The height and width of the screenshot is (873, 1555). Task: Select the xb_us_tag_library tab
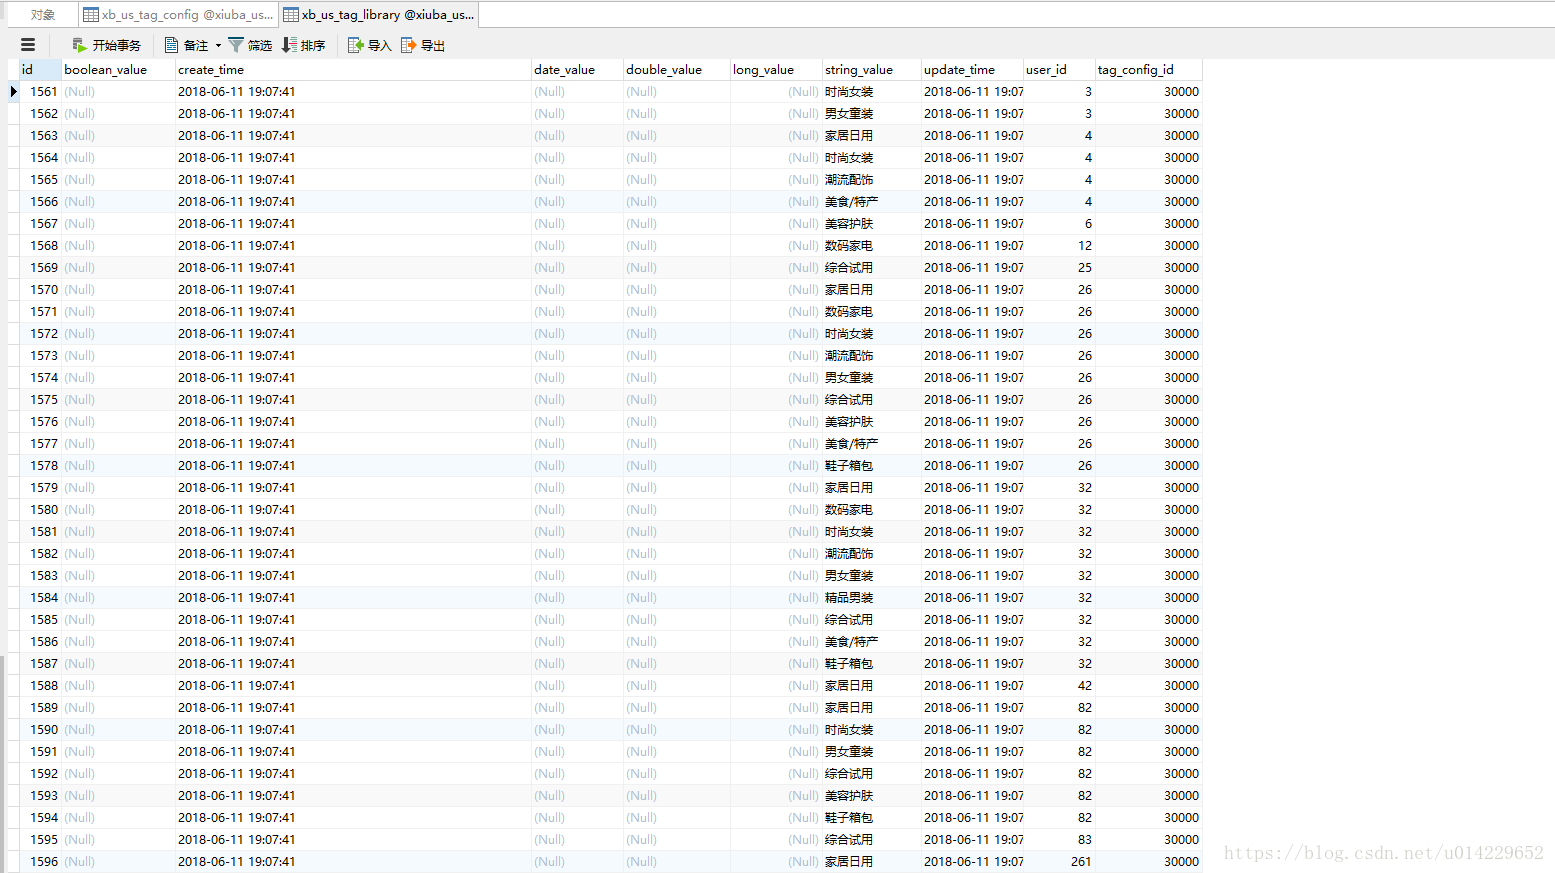point(379,15)
